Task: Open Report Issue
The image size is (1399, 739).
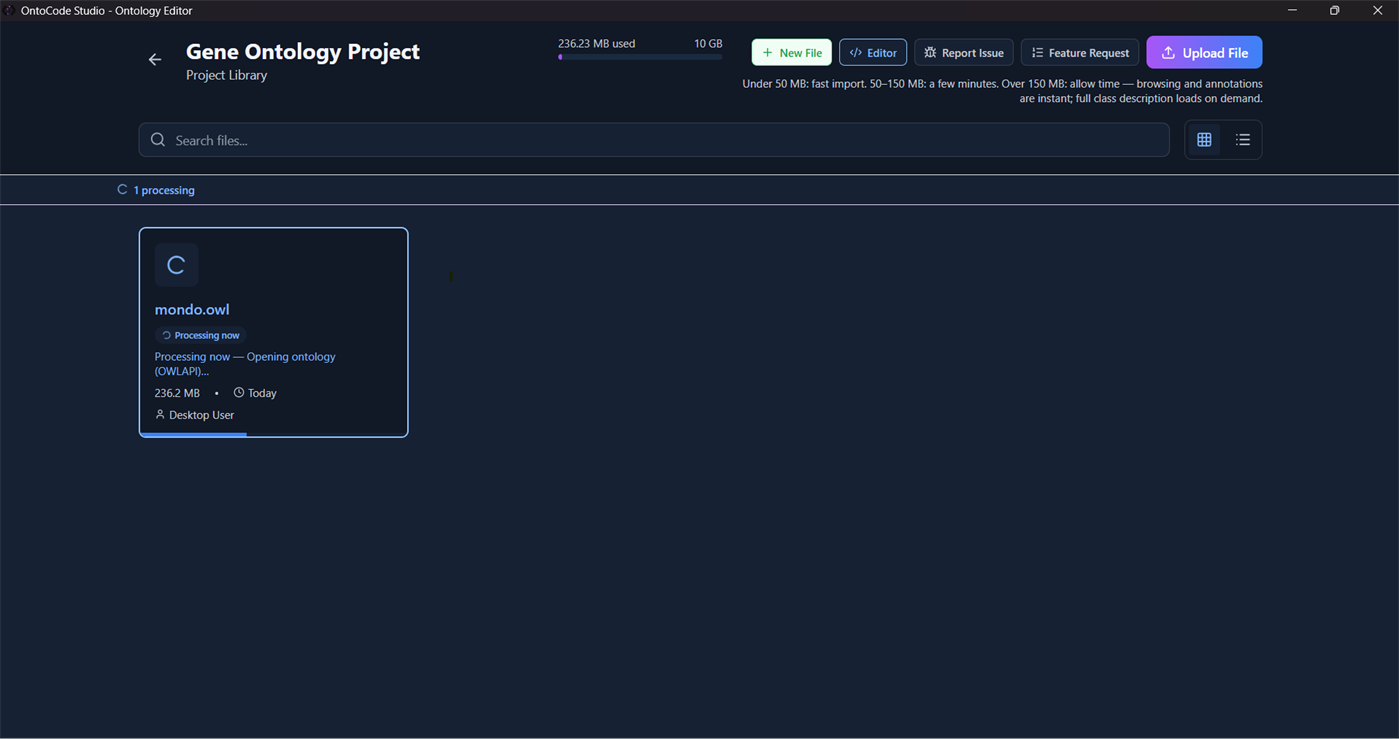Action: 964,53
